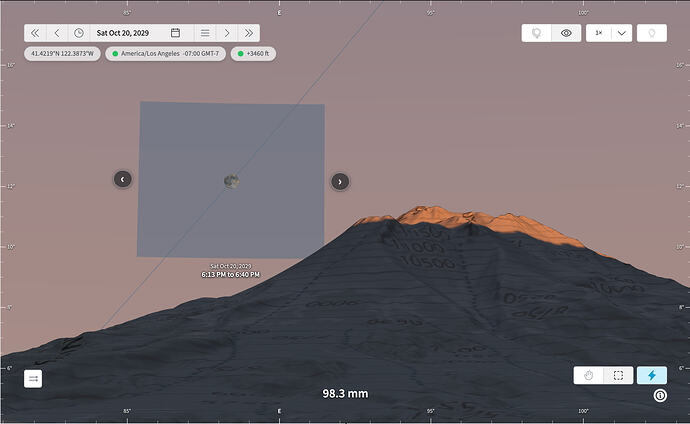This screenshot has width=690, height=424.
Task: Go to next event with right circle arrow
Action: 340,181
